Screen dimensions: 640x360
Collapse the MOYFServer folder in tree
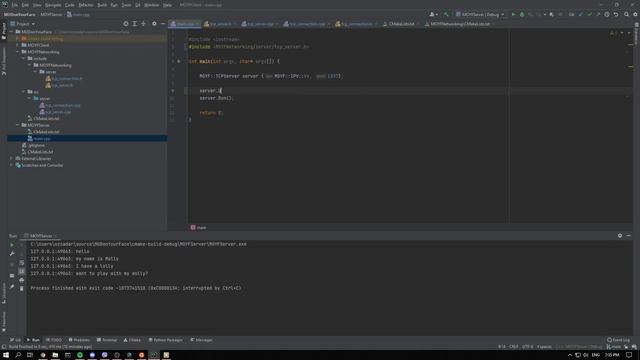point(18,125)
